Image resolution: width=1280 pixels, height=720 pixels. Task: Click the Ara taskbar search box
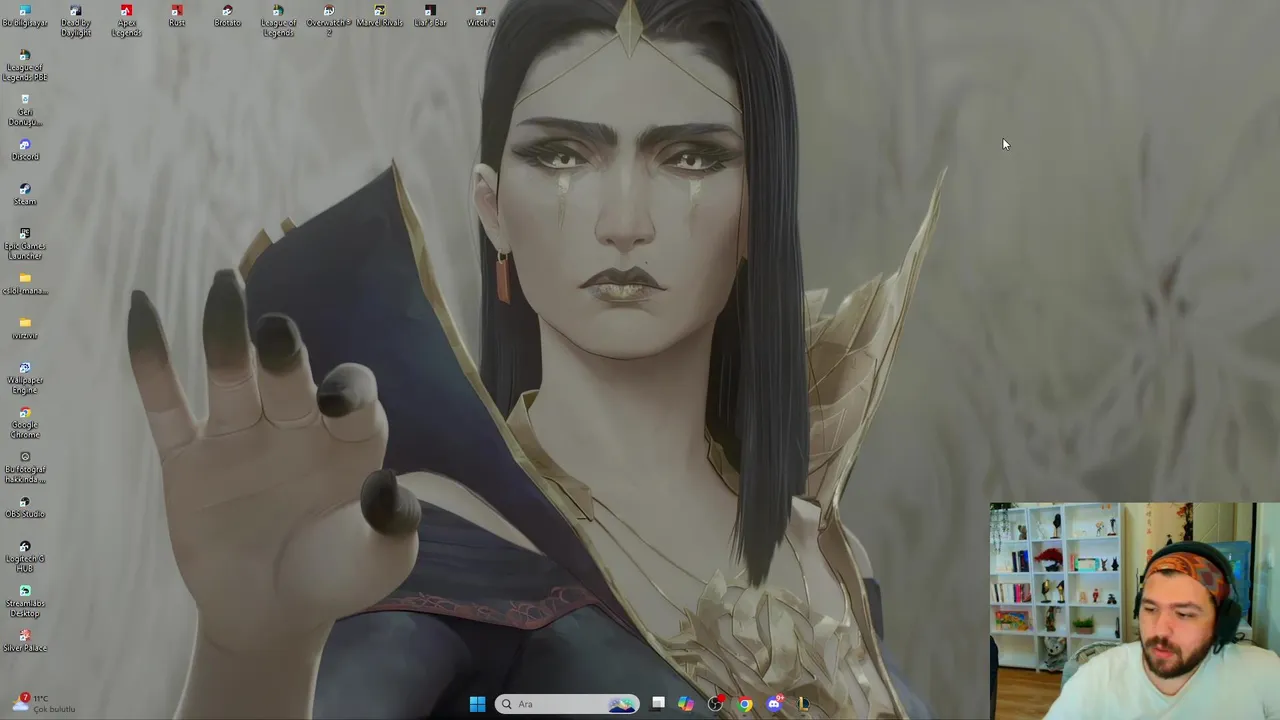coord(568,704)
